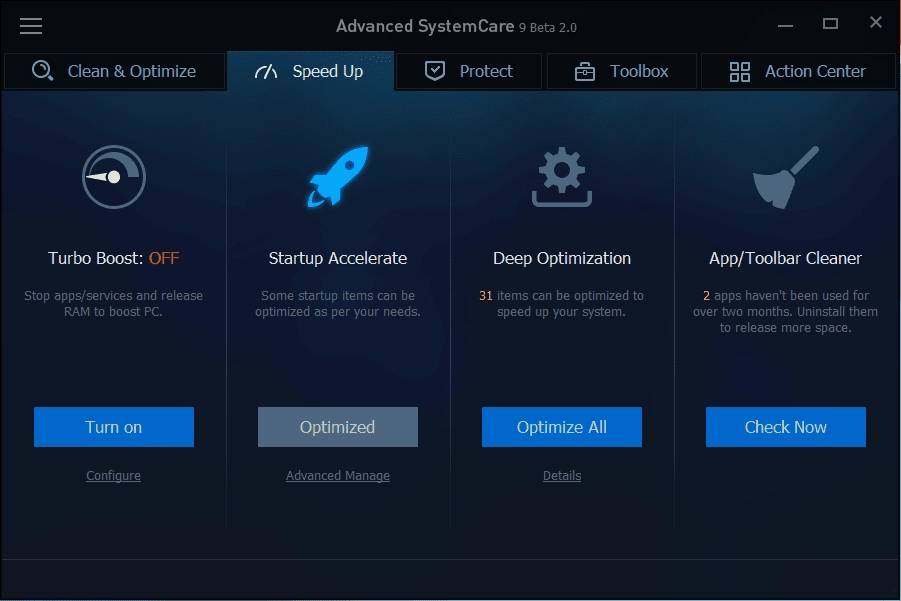Click the '31 items can be optimized' description
This screenshot has height=601, width=901.
coord(561,303)
